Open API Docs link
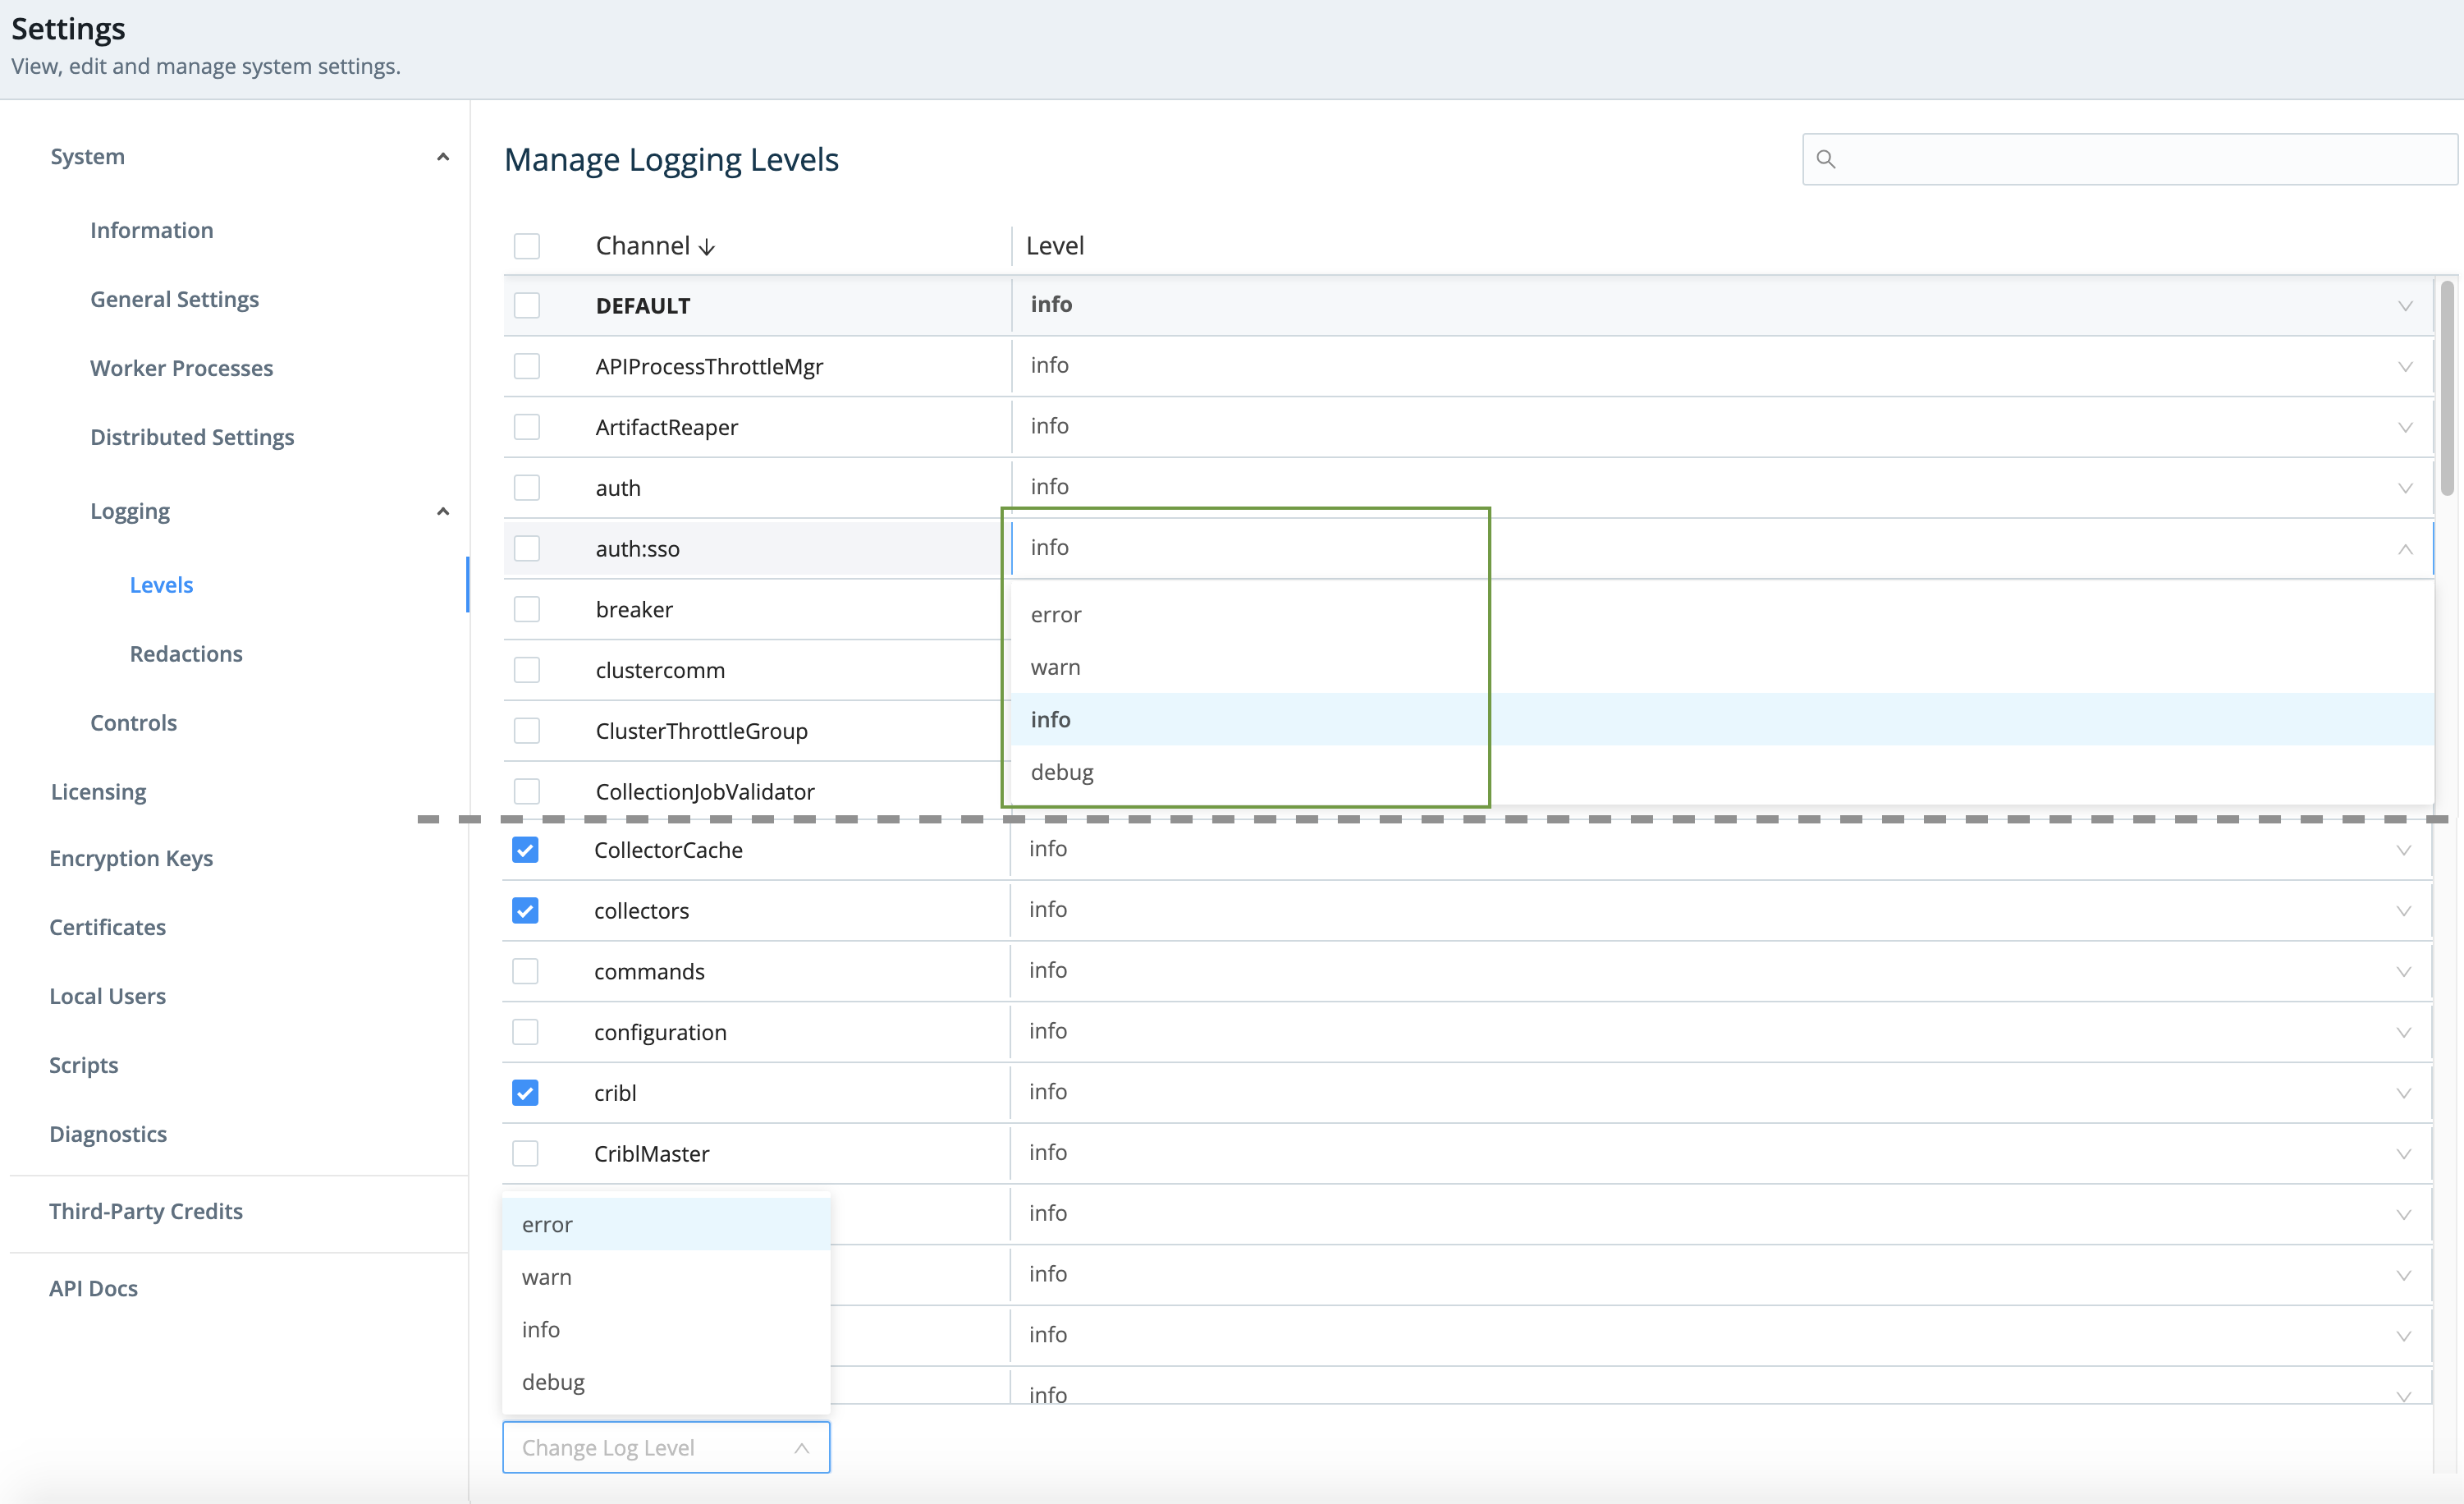 pyautogui.click(x=93, y=1288)
